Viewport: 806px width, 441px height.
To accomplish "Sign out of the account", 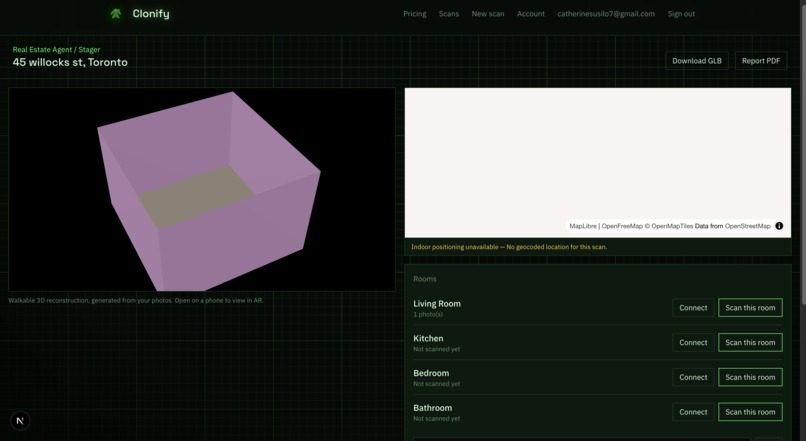I will click(681, 14).
